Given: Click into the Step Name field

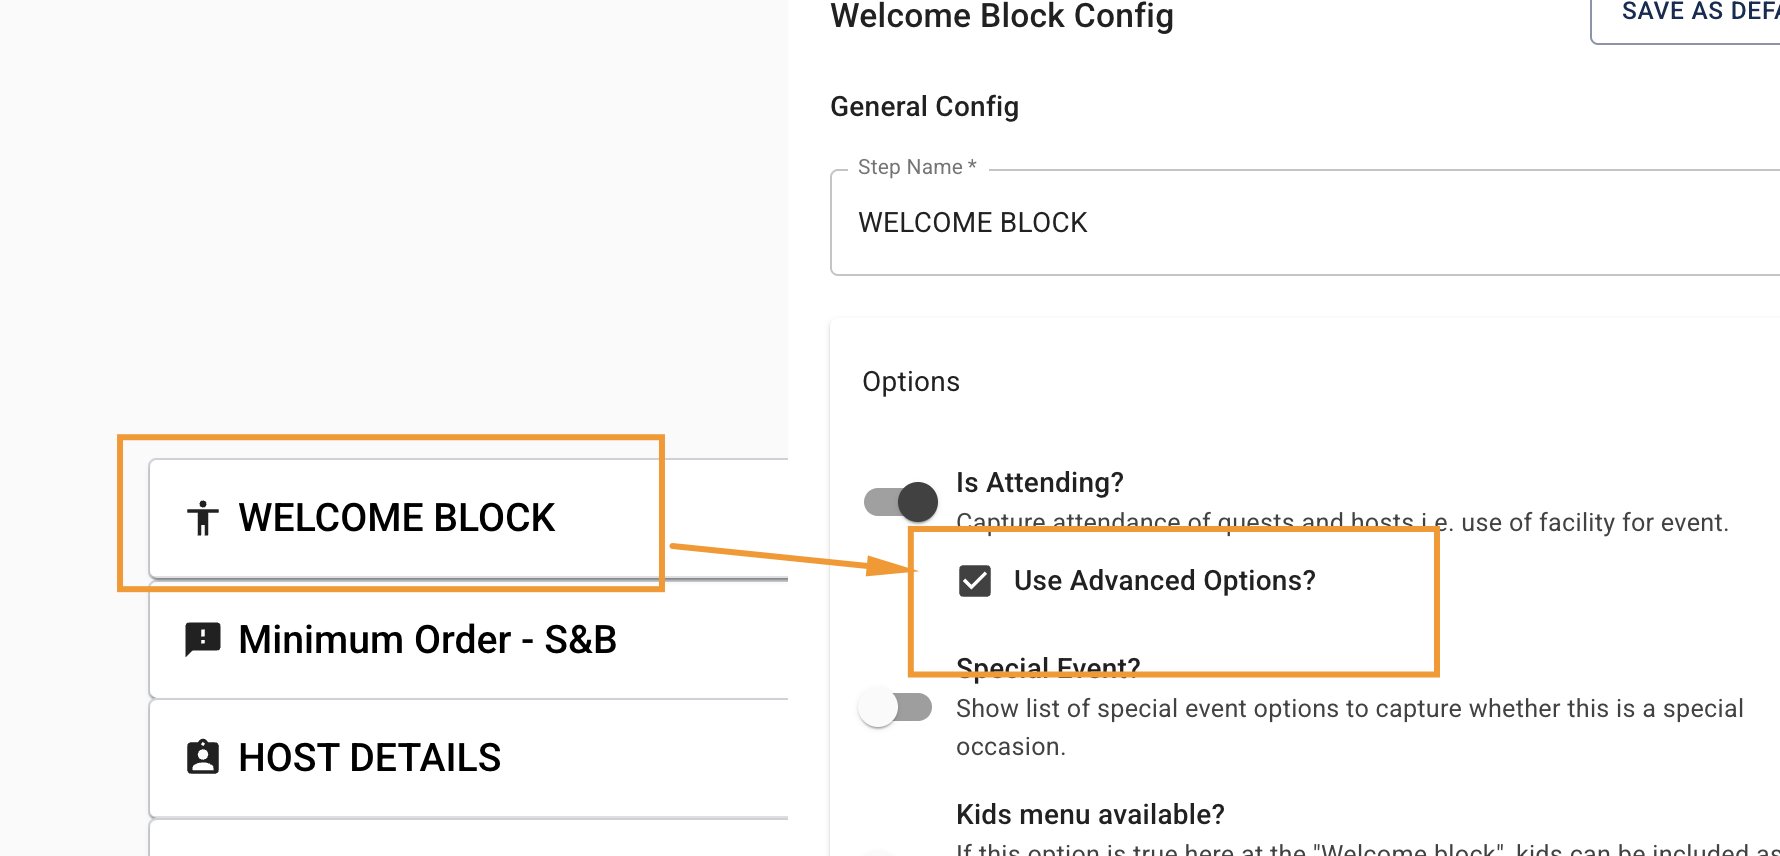Looking at the screenshot, I should click(1305, 223).
